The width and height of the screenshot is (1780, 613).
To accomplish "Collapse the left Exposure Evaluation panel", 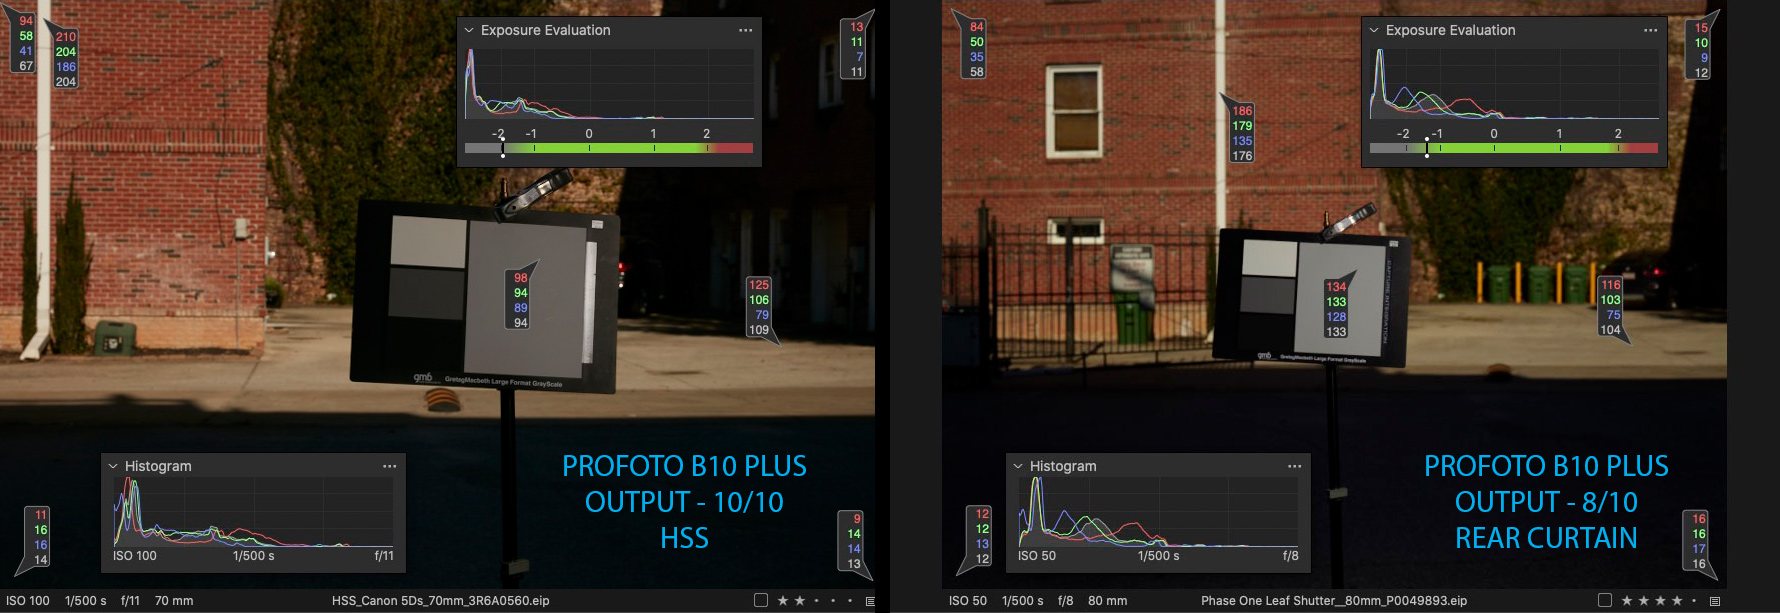I will click(469, 30).
